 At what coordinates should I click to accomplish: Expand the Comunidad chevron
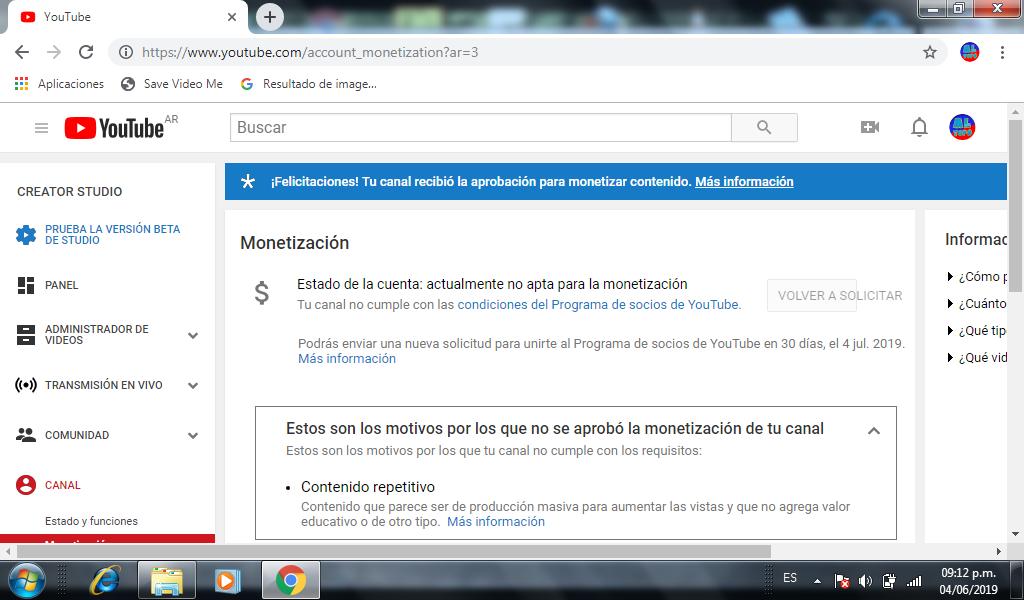coord(193,435)
